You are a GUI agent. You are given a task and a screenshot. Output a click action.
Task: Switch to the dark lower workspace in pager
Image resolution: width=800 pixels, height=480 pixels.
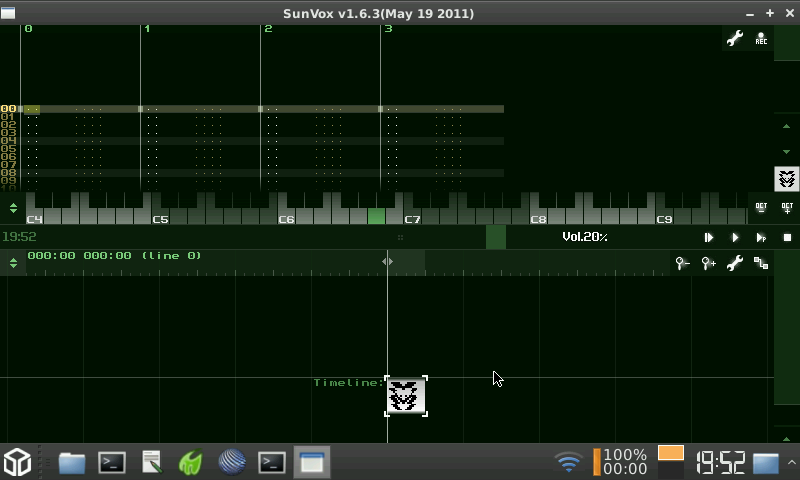coord(670,469)
